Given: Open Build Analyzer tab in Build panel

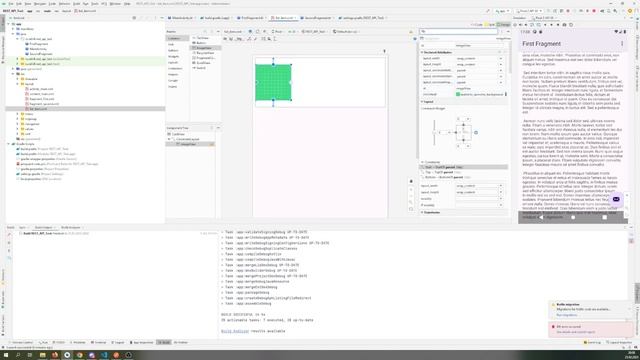Looking at the screenshot, I should pyautogui.click(x=71, y=227).
